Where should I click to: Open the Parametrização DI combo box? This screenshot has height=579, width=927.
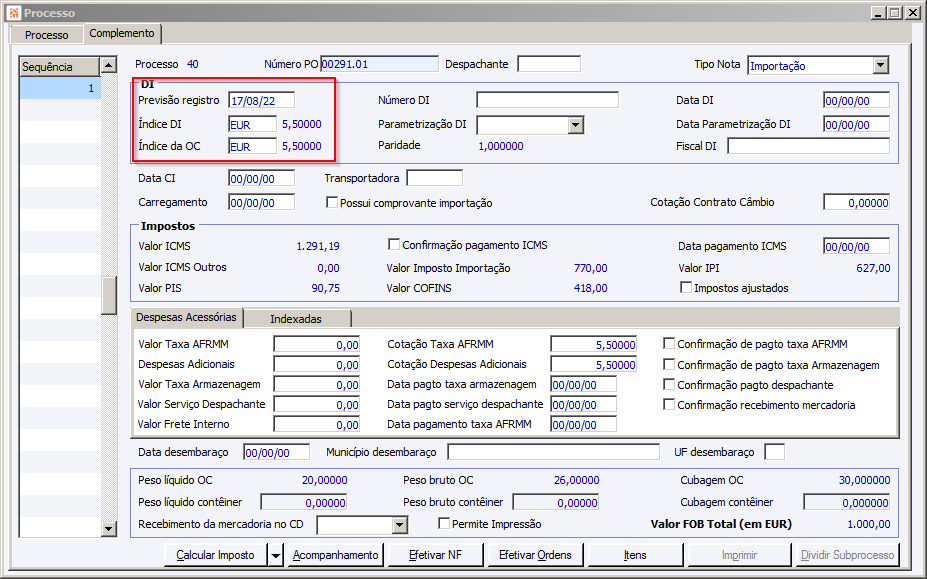[576, 125]
